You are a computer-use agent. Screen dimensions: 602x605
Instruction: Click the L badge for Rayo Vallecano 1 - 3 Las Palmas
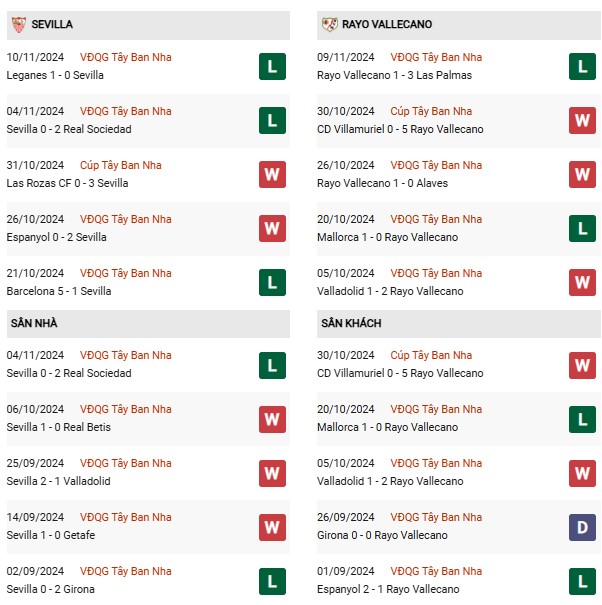tap(582, 67)
